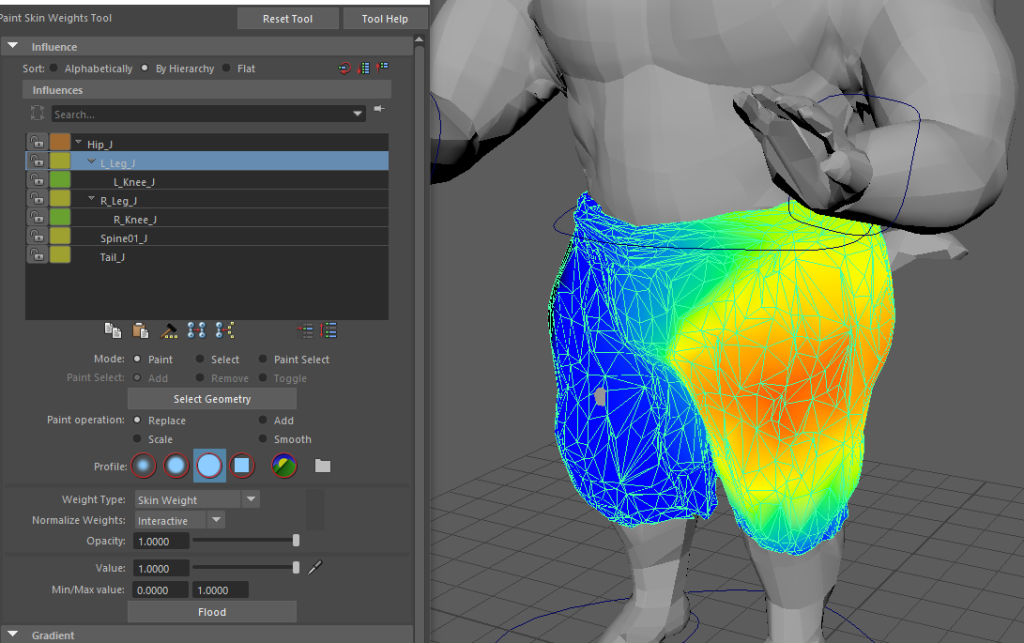1024x643 pixels.
Task: Select the square brush profile
Action: pyautogui.click(x=241, y=465)
